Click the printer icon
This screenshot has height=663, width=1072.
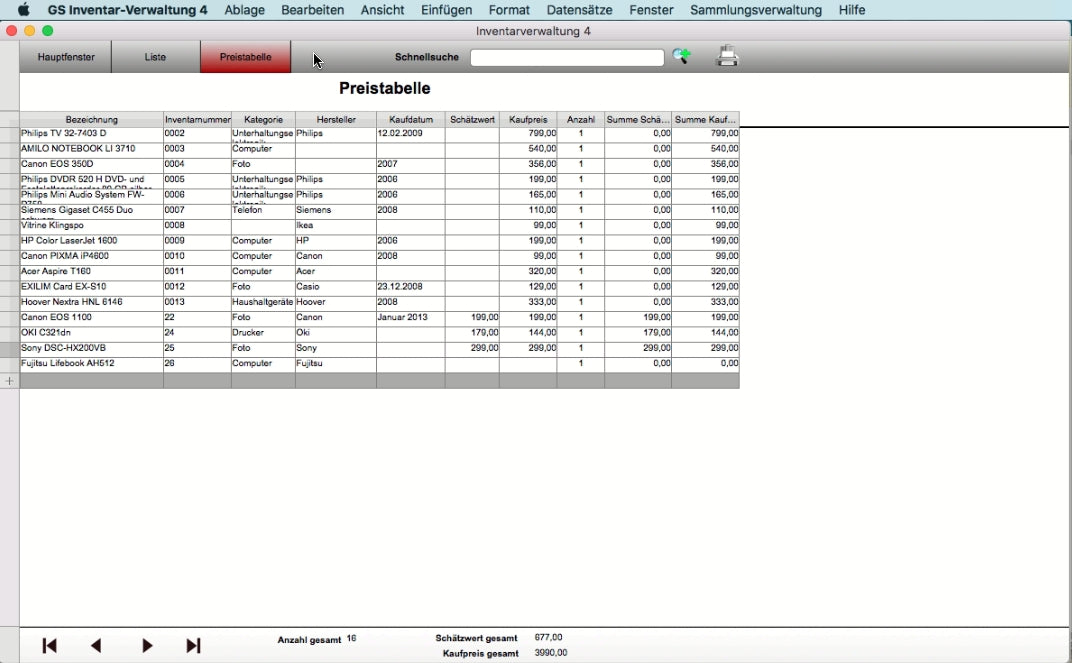tap(727, 56)
